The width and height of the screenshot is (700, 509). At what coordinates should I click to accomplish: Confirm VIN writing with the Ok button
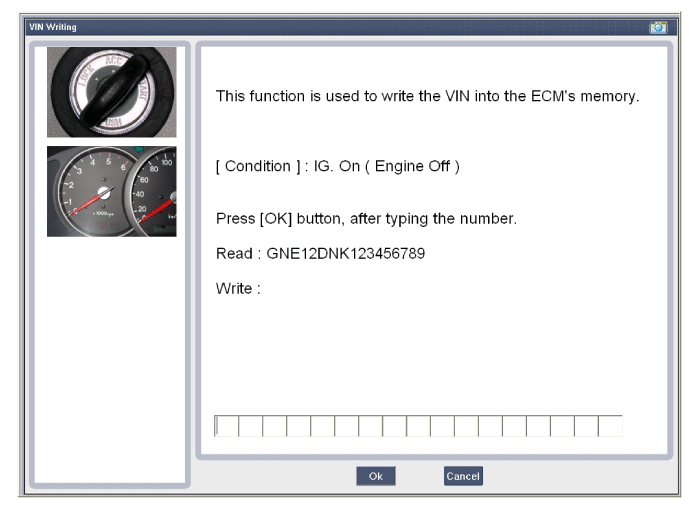(376, 476)
